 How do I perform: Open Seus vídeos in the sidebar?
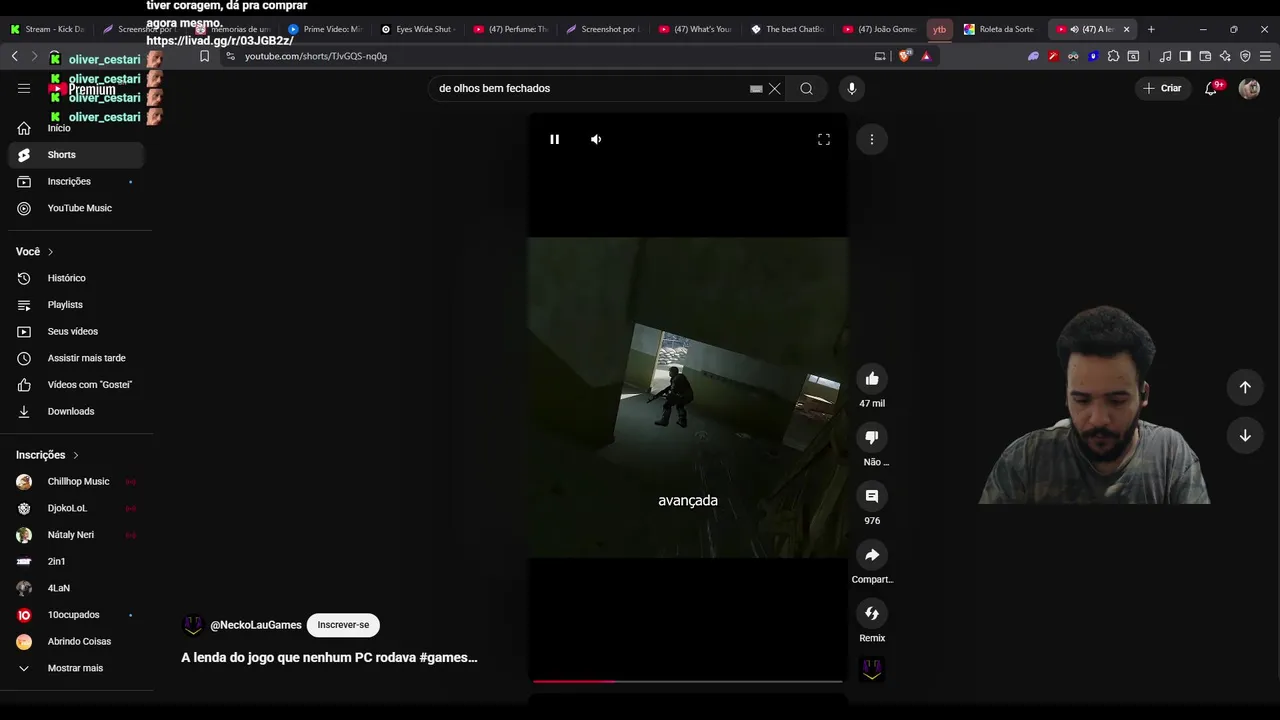[76, 331]
